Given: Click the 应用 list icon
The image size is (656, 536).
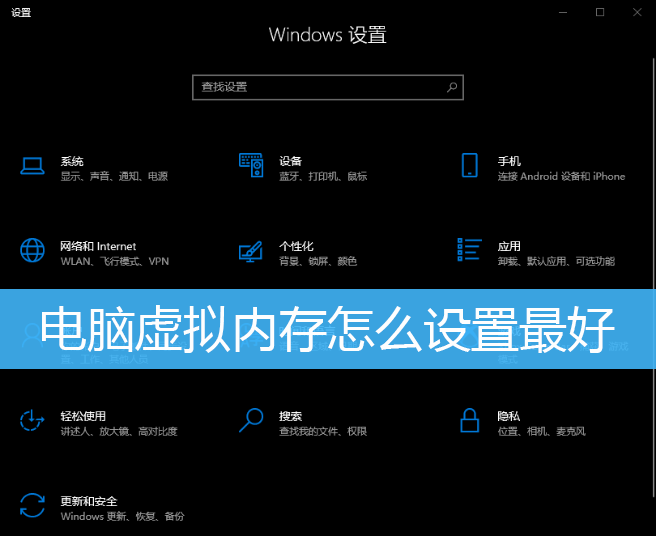Looking at the screenshot, I should [x=469, y=249].
